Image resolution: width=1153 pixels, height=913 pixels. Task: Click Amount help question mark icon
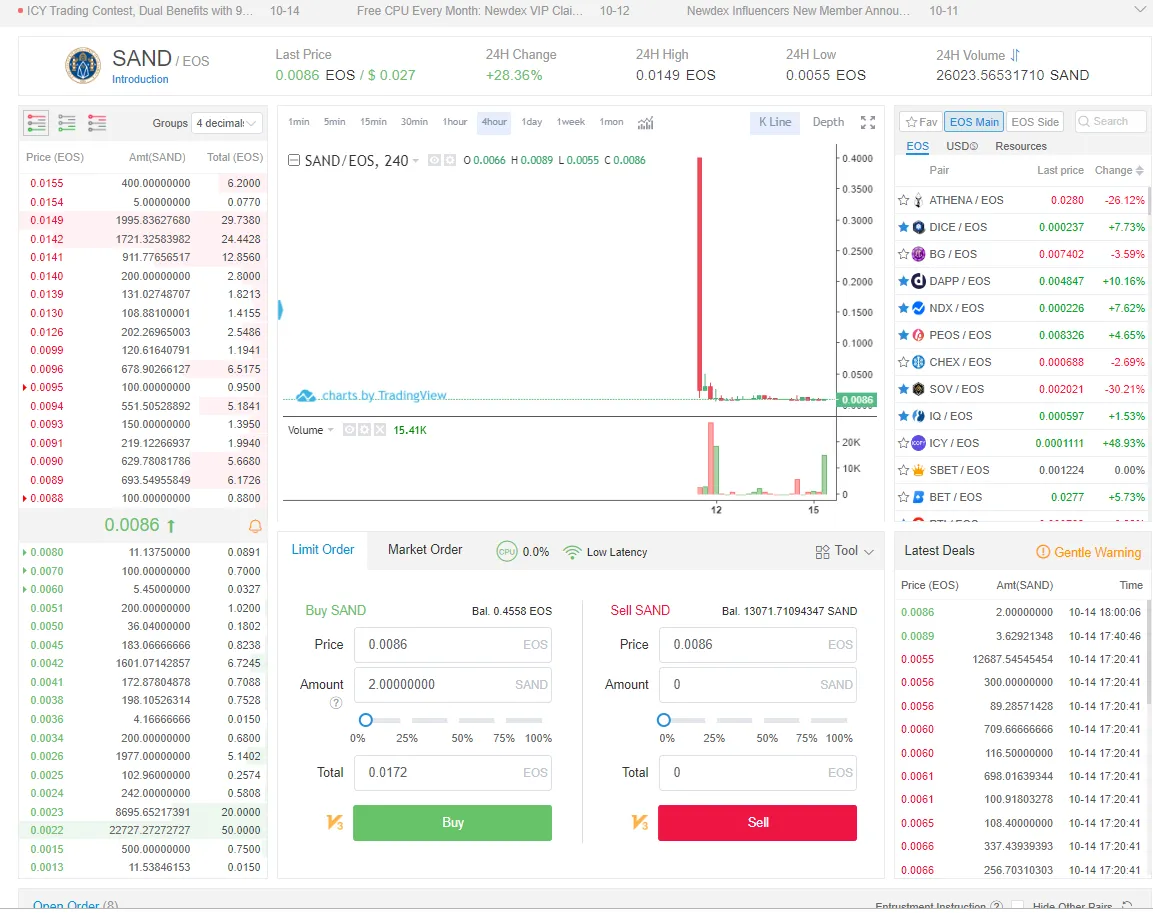point(336,703)
